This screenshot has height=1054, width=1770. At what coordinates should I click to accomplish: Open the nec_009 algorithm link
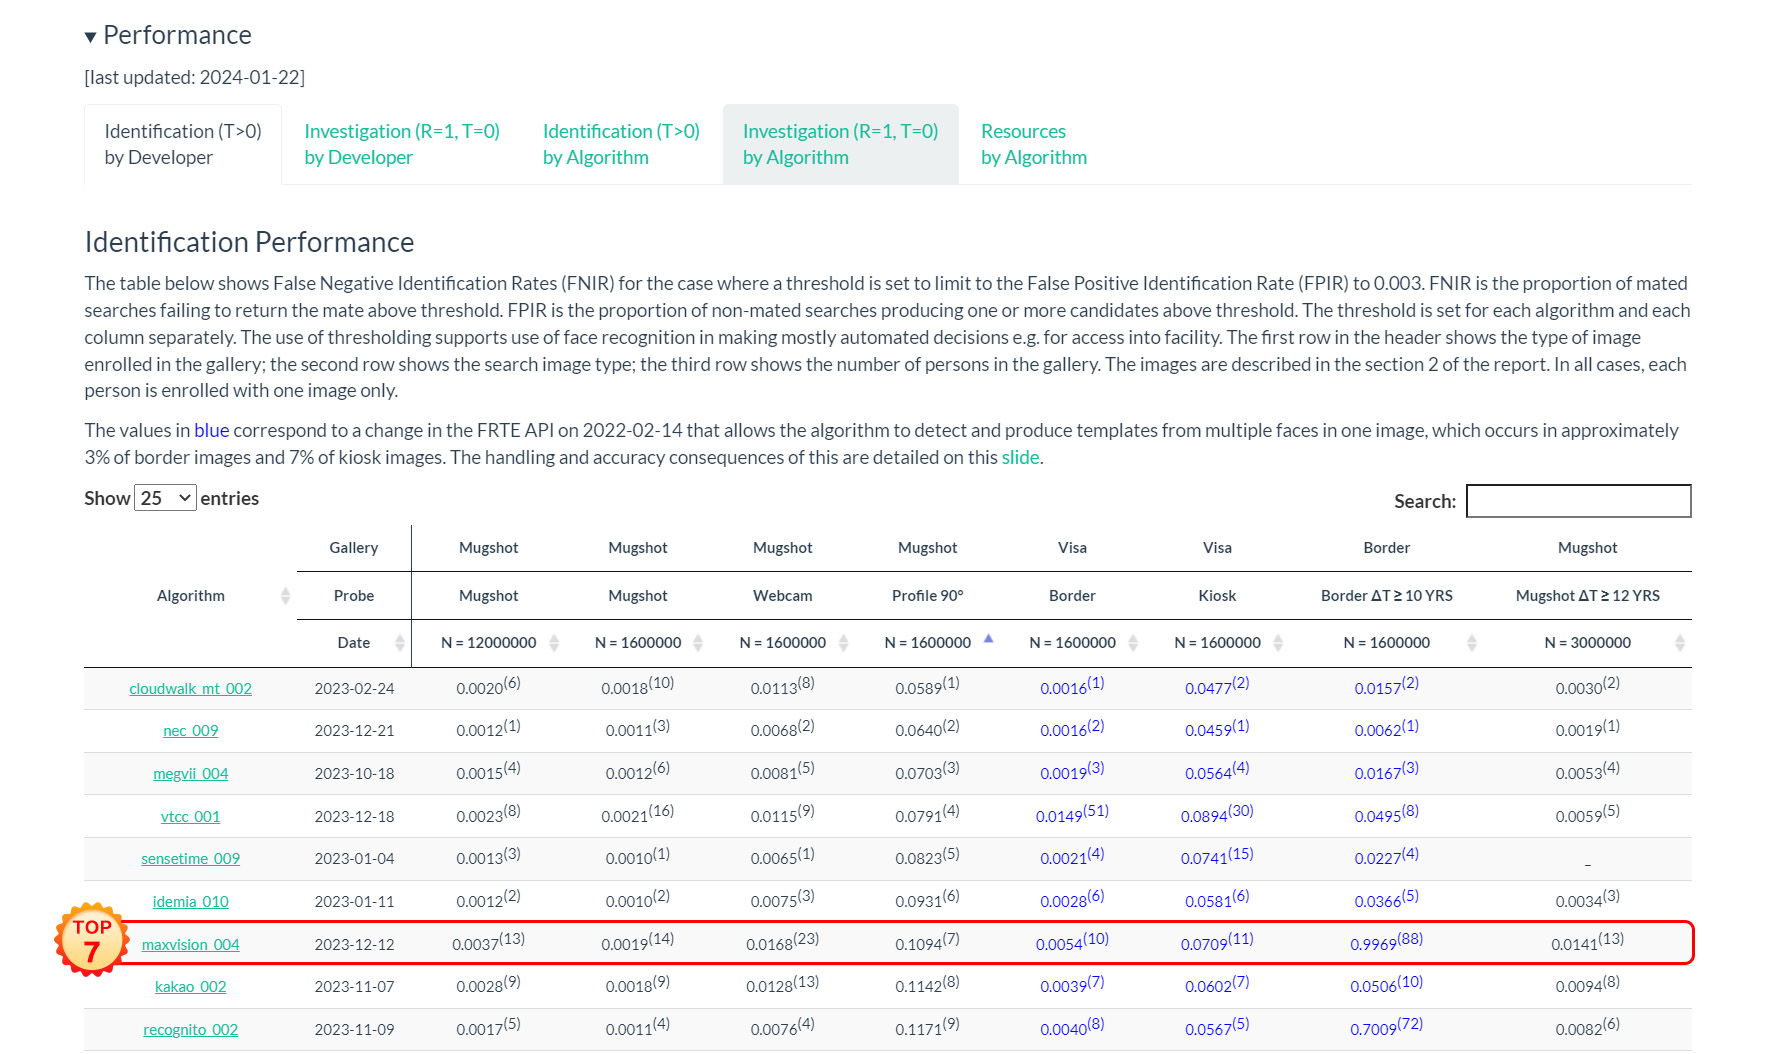click(190, 731)
